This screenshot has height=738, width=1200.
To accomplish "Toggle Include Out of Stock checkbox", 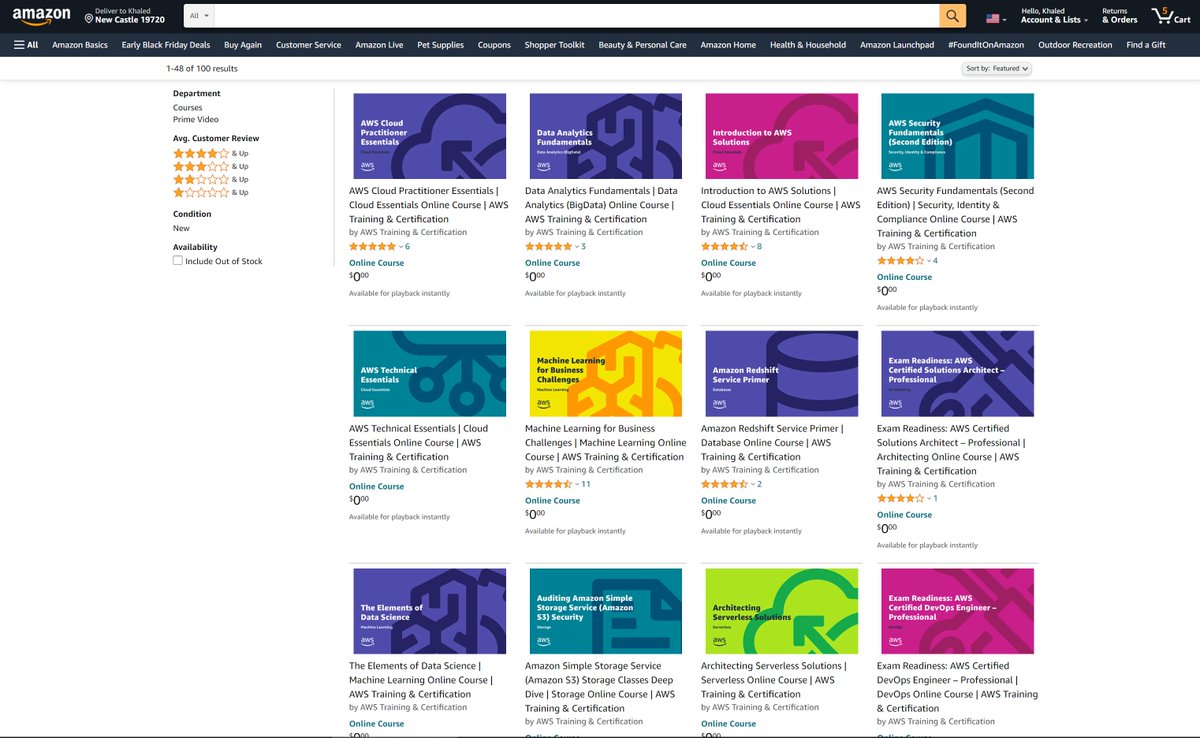I will click(178, 261).
